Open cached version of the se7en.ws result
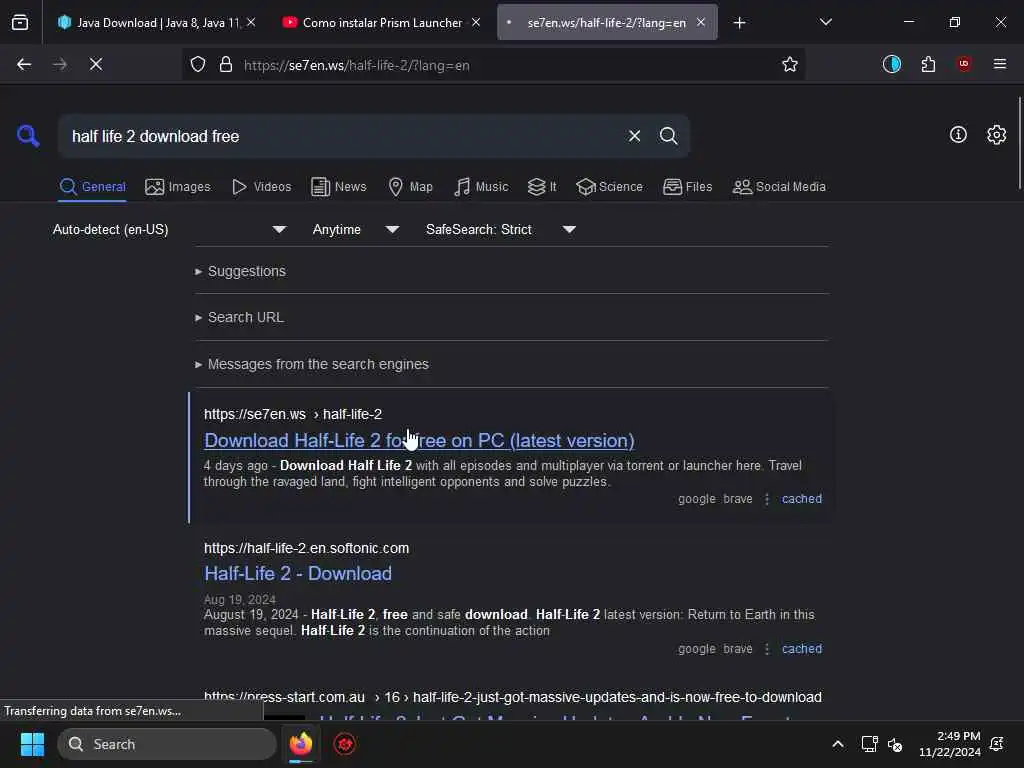1024x768 pixels. pos(801,499)
